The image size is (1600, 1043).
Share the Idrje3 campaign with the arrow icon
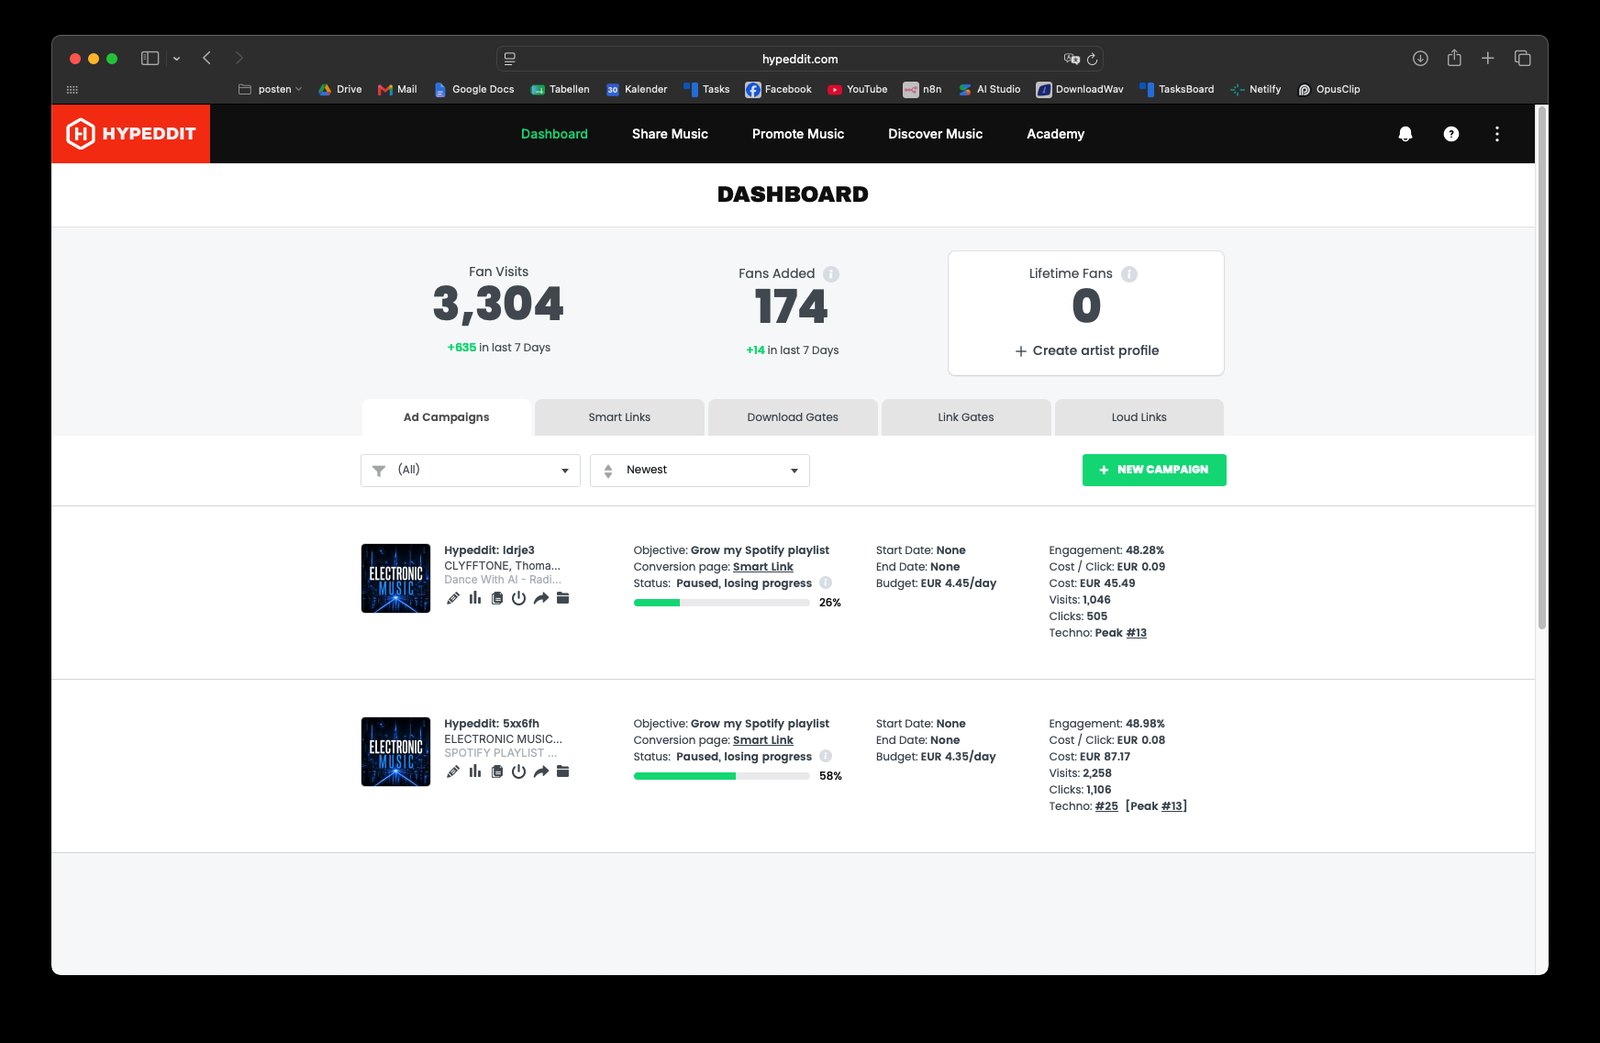(x=541, y=598)
